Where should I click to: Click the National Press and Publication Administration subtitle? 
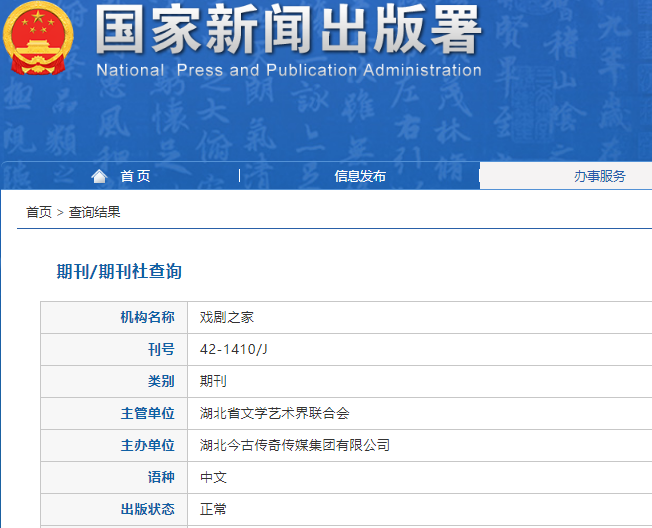[x=289, y=70]
